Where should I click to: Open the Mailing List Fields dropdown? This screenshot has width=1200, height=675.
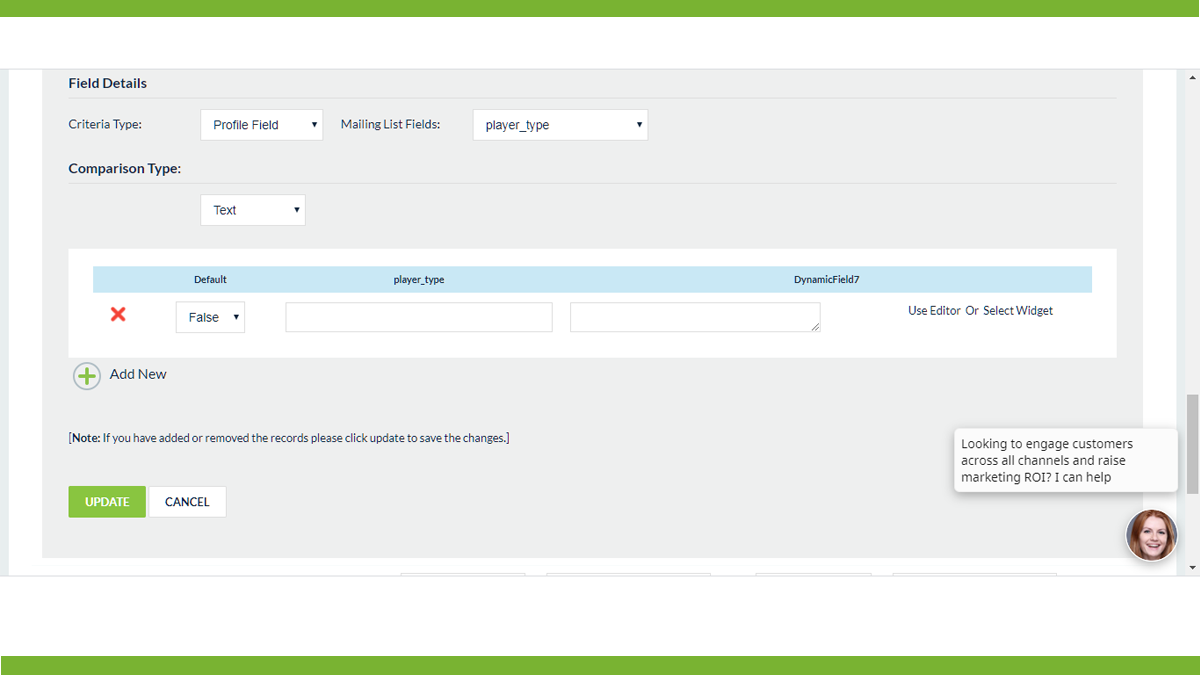click(x=560, y=124)
